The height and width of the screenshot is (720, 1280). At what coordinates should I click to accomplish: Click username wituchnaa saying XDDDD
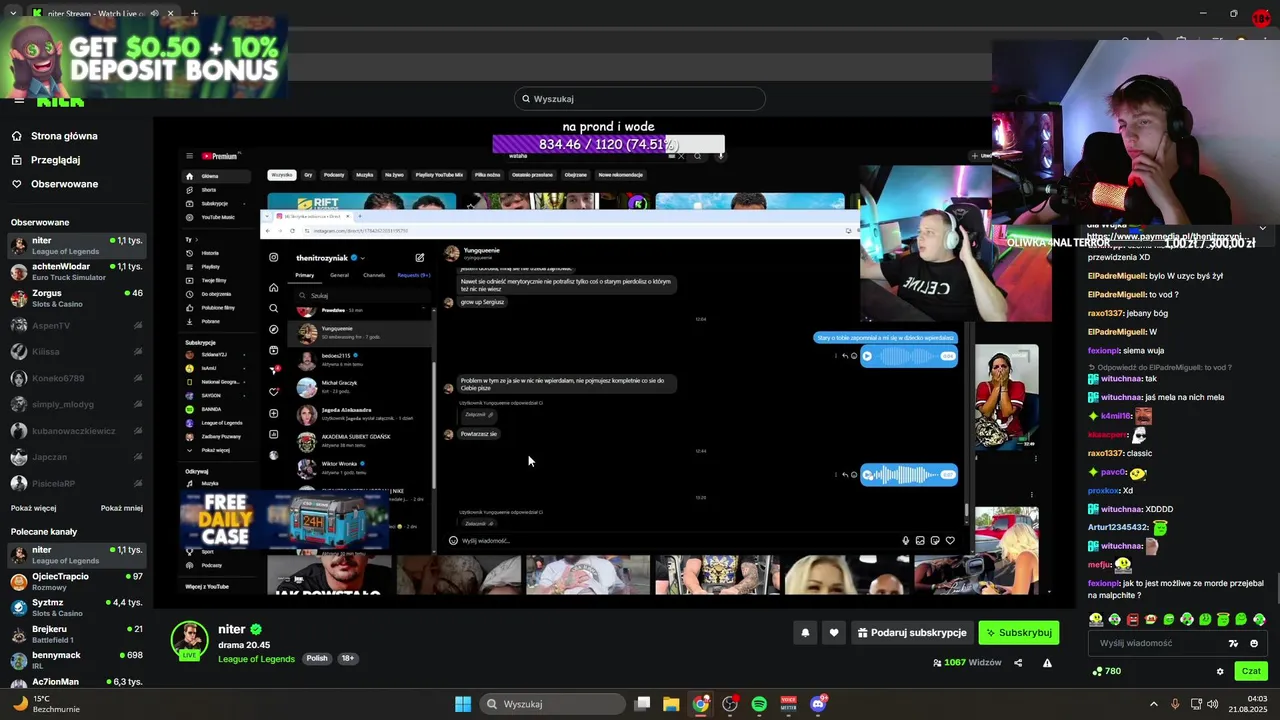tap(1121, 509)
